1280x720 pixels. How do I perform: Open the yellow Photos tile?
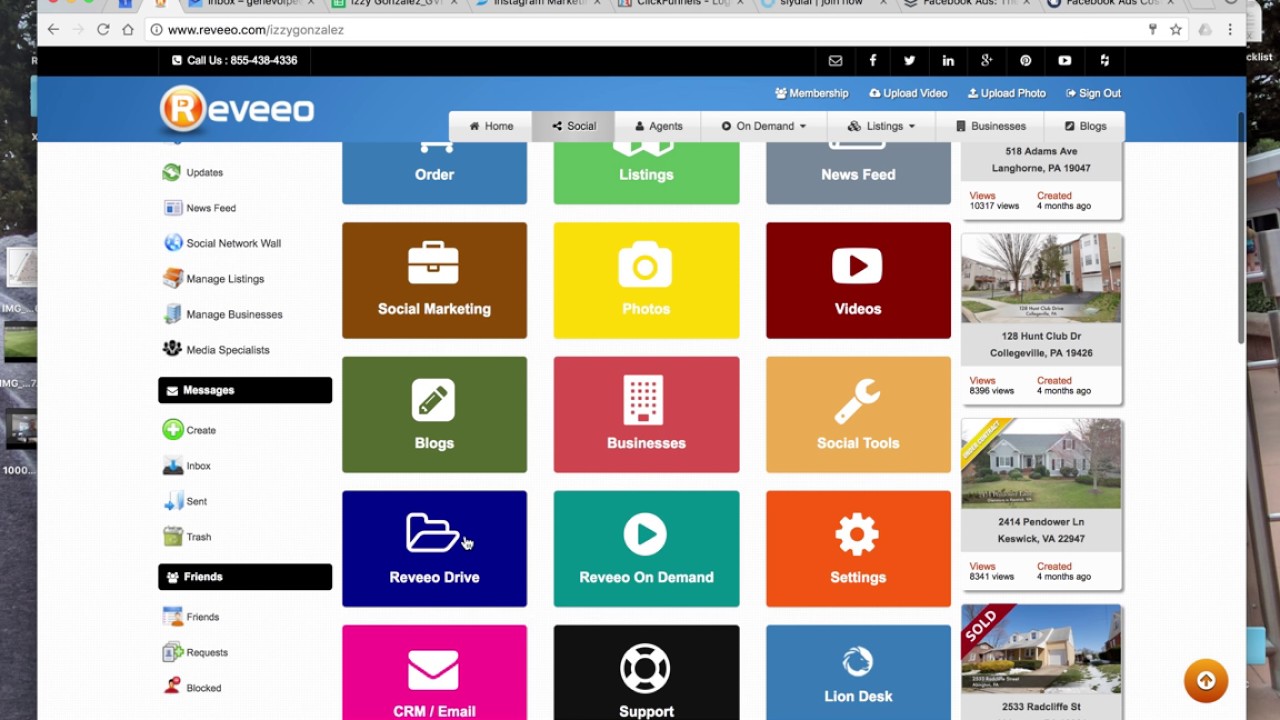(x=646, y=280)
